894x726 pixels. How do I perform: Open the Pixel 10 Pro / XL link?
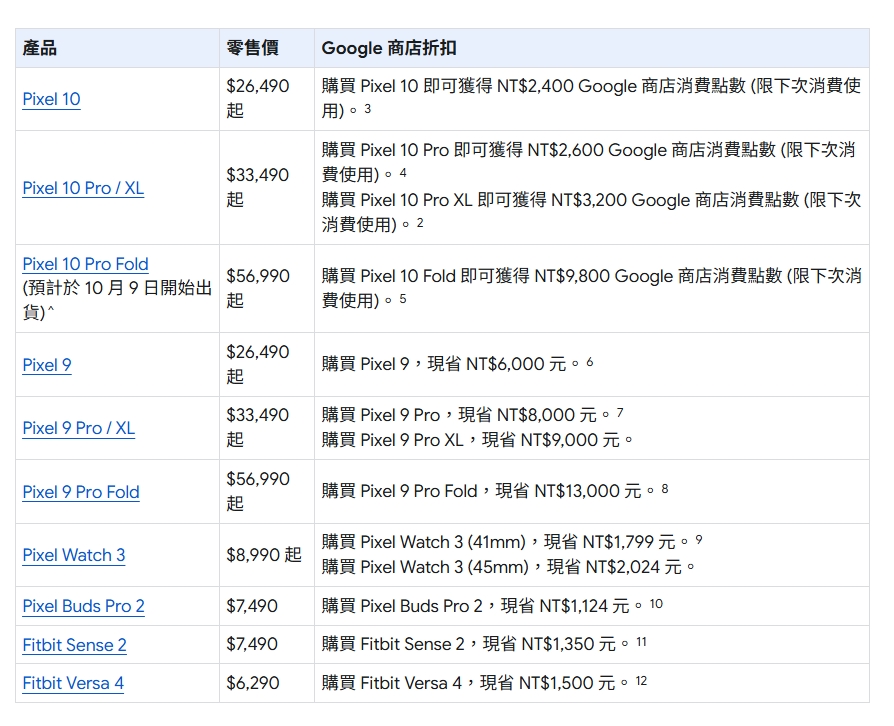point(83,188)
